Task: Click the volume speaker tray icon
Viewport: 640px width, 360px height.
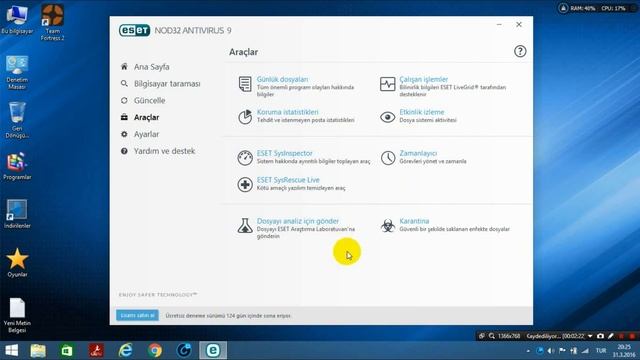Action: (551, 351)
